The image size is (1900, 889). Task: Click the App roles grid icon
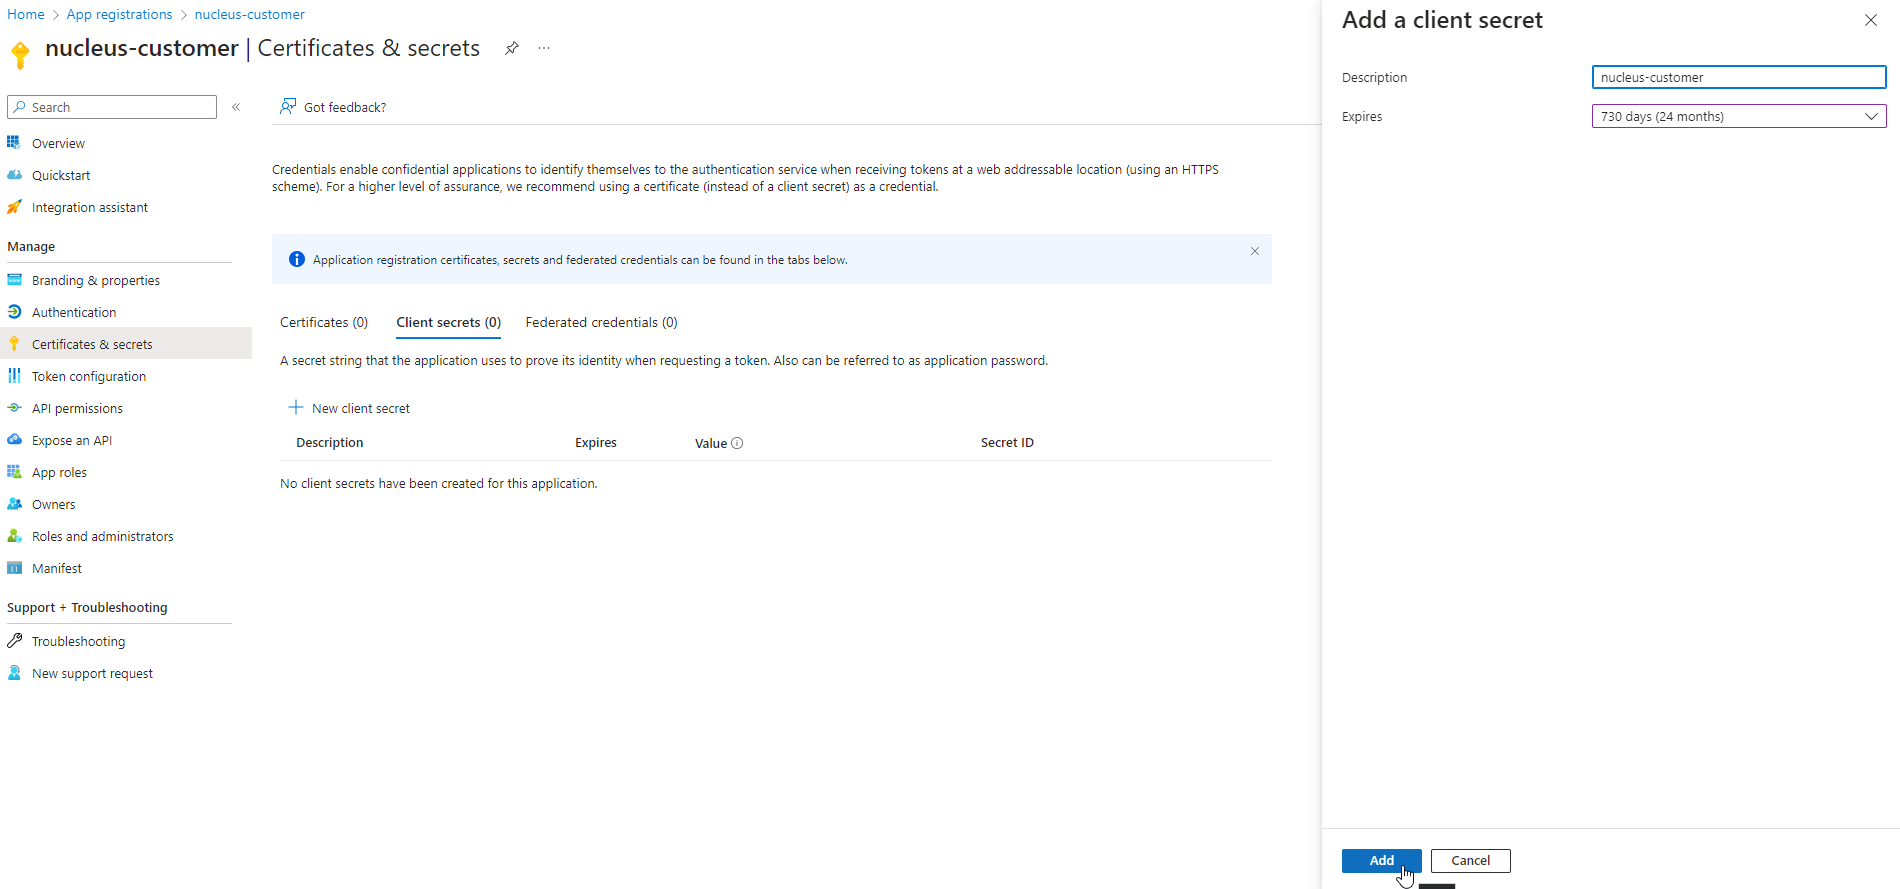14,472
